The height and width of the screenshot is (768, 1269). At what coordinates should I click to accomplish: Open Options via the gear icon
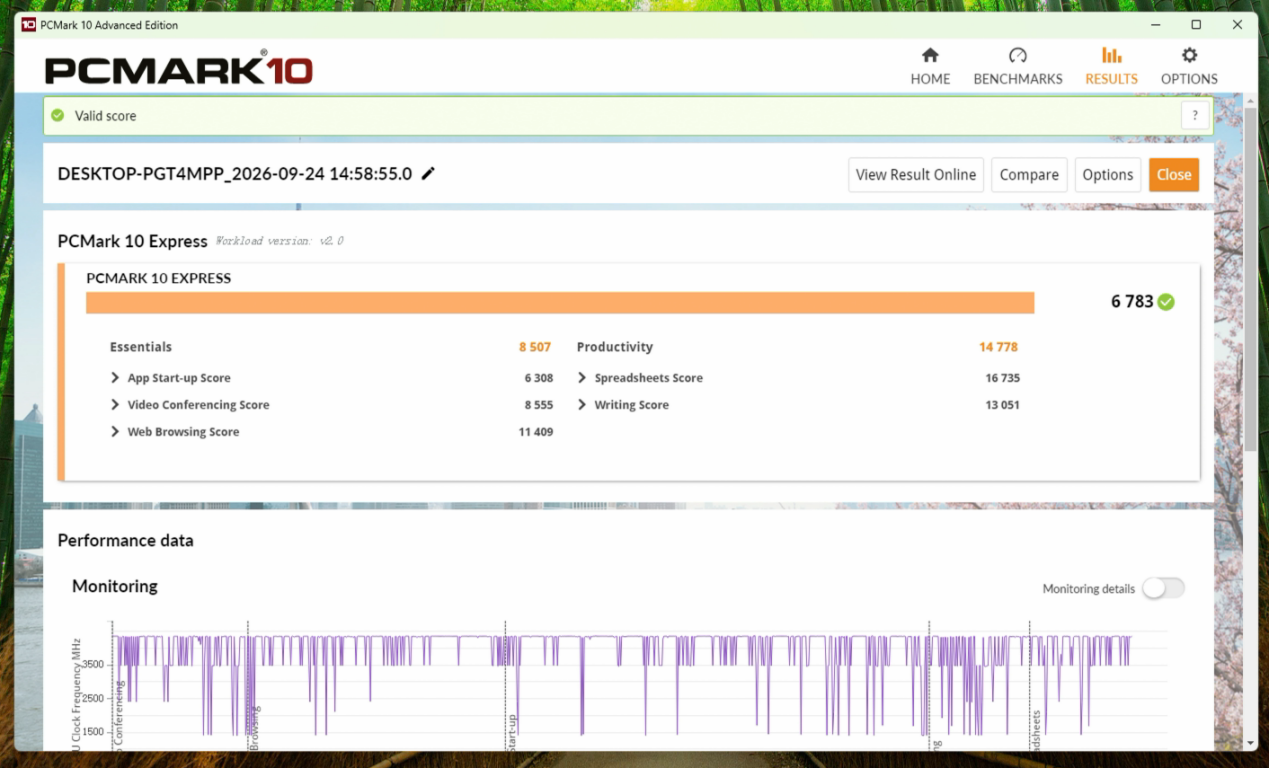pyautogui.click(x=1189, y=55)
